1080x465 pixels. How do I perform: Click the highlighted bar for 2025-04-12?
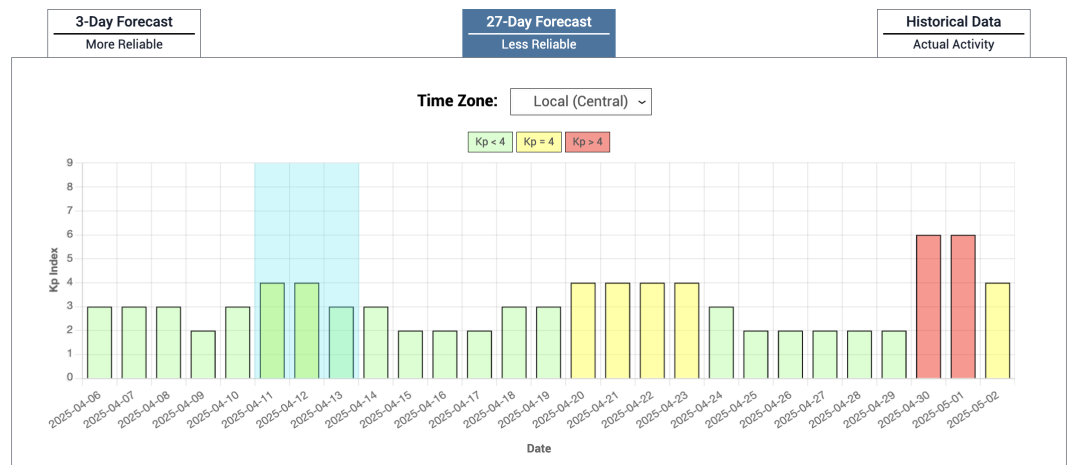click(x=307, y=330)
